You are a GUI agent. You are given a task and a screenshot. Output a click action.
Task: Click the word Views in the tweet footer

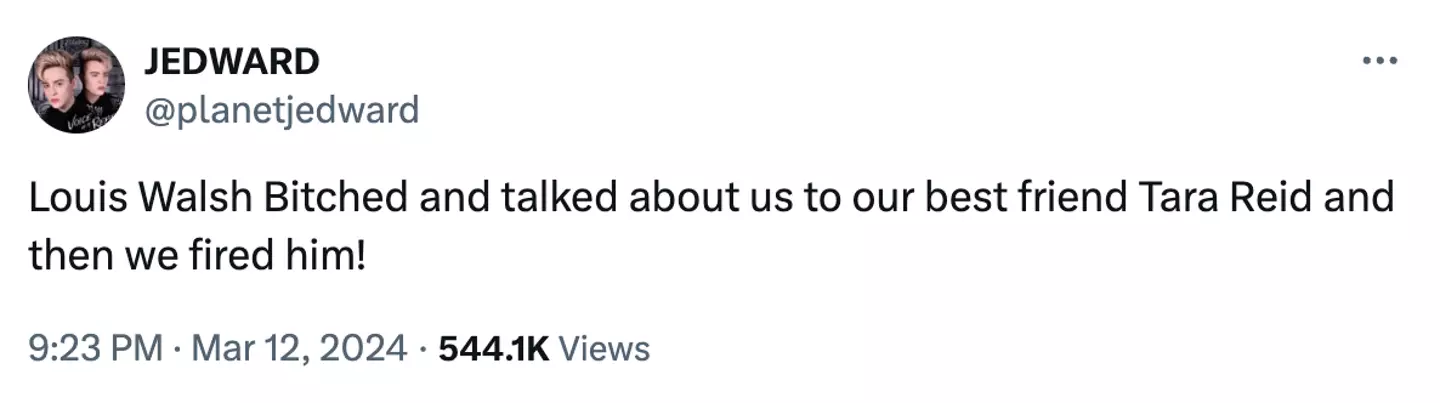point(604,348)
